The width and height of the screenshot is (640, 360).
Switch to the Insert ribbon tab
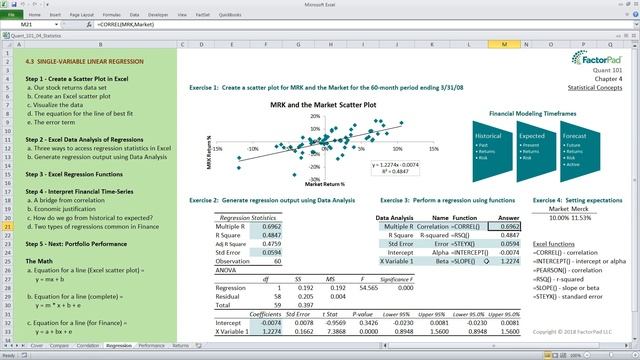tap(55, 15)
